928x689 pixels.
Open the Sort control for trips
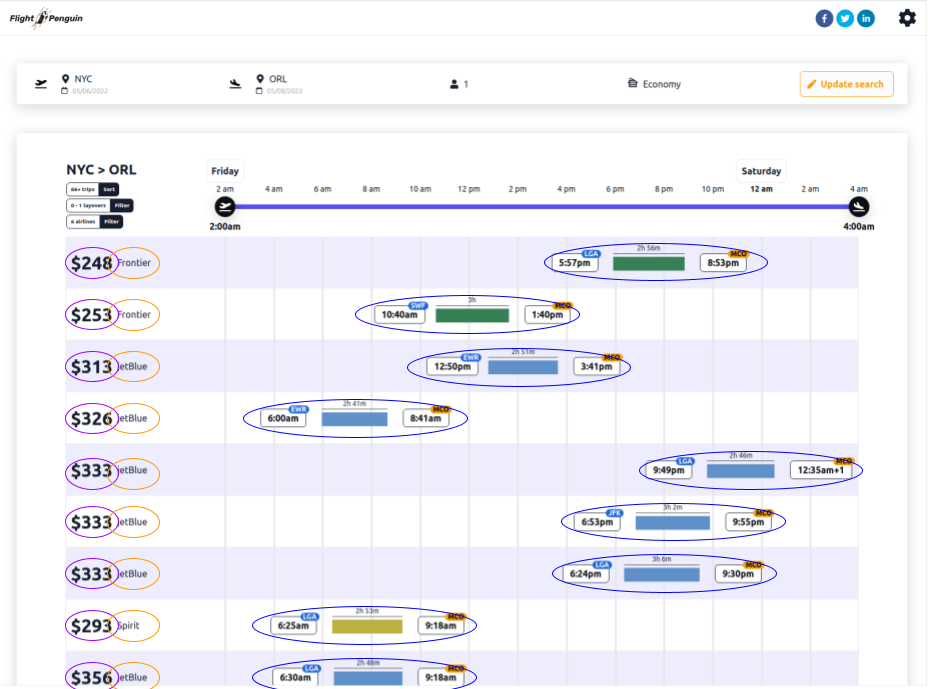point(109,189)
